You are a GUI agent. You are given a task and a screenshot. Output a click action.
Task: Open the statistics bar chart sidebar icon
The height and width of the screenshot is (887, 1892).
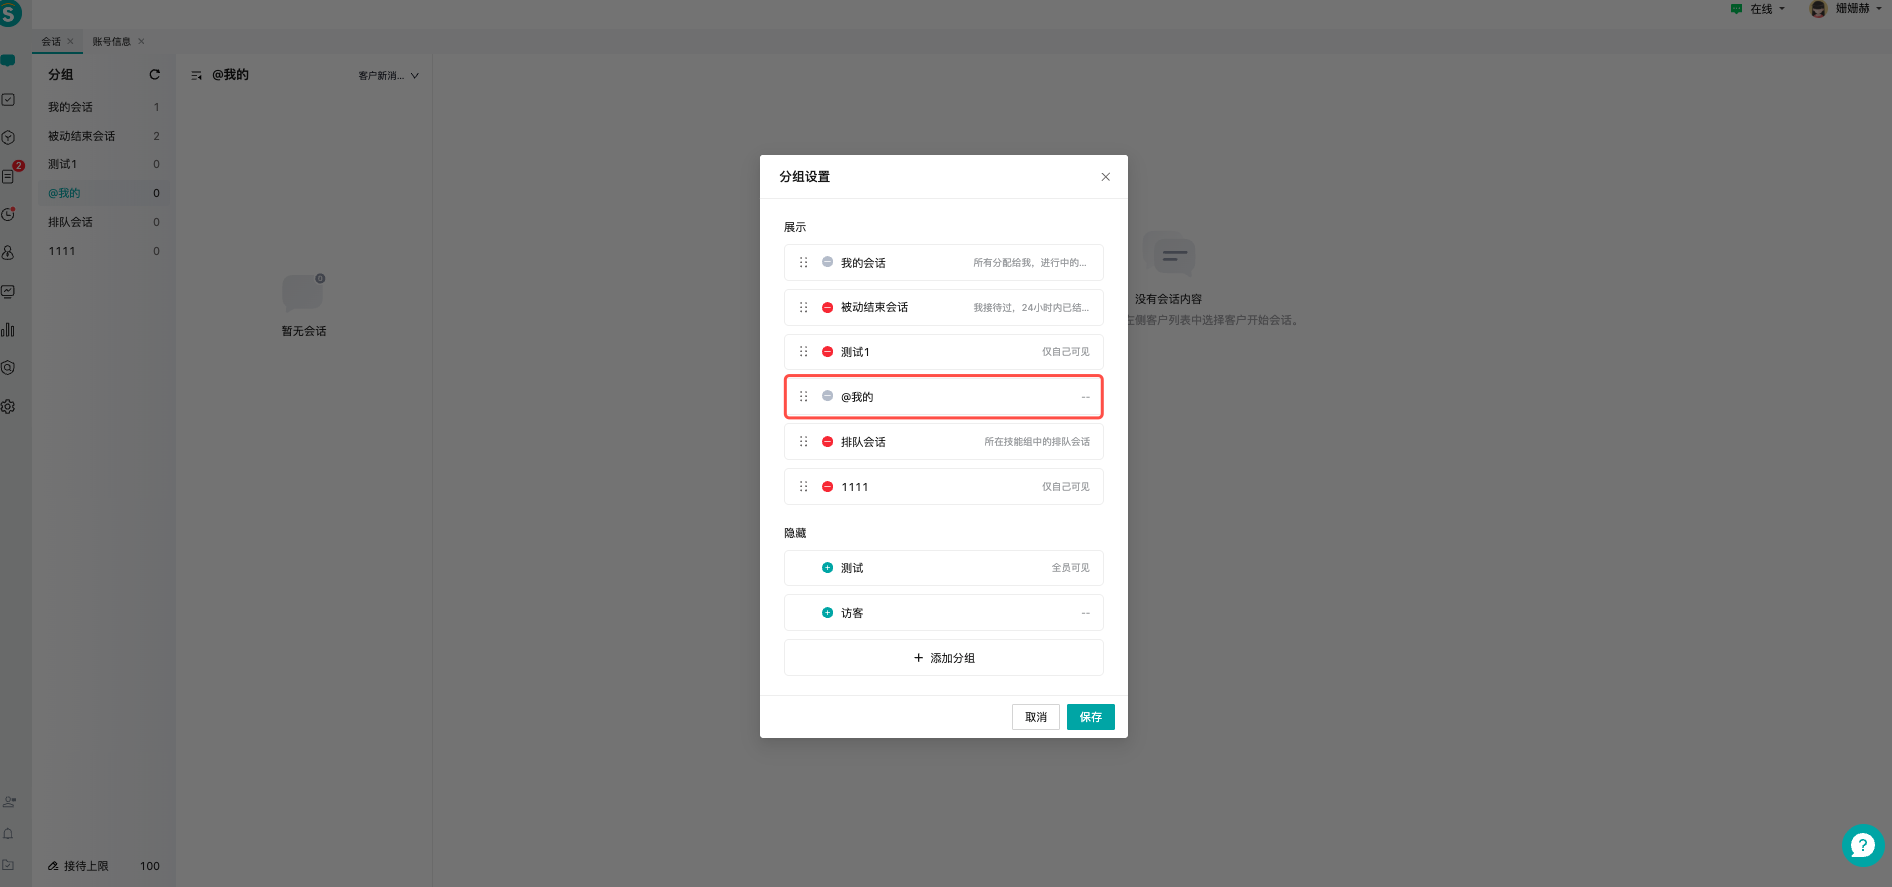point(8,329)
